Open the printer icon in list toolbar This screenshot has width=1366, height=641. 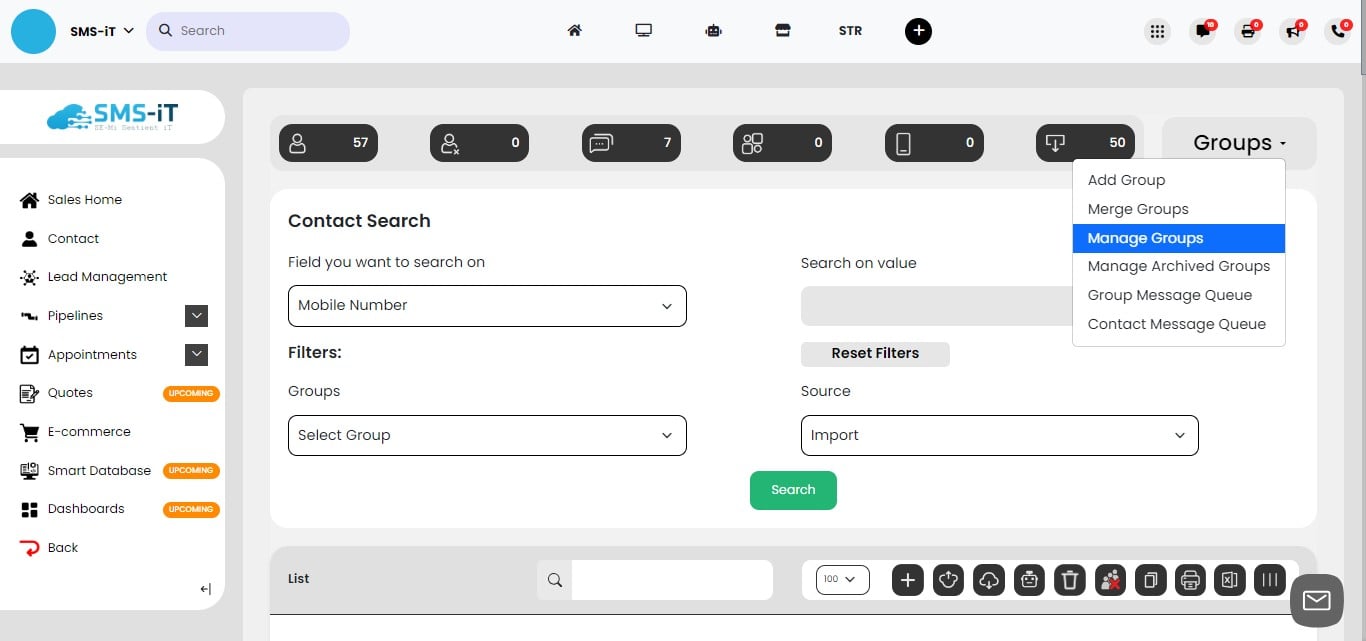(x=1190, y=580)
